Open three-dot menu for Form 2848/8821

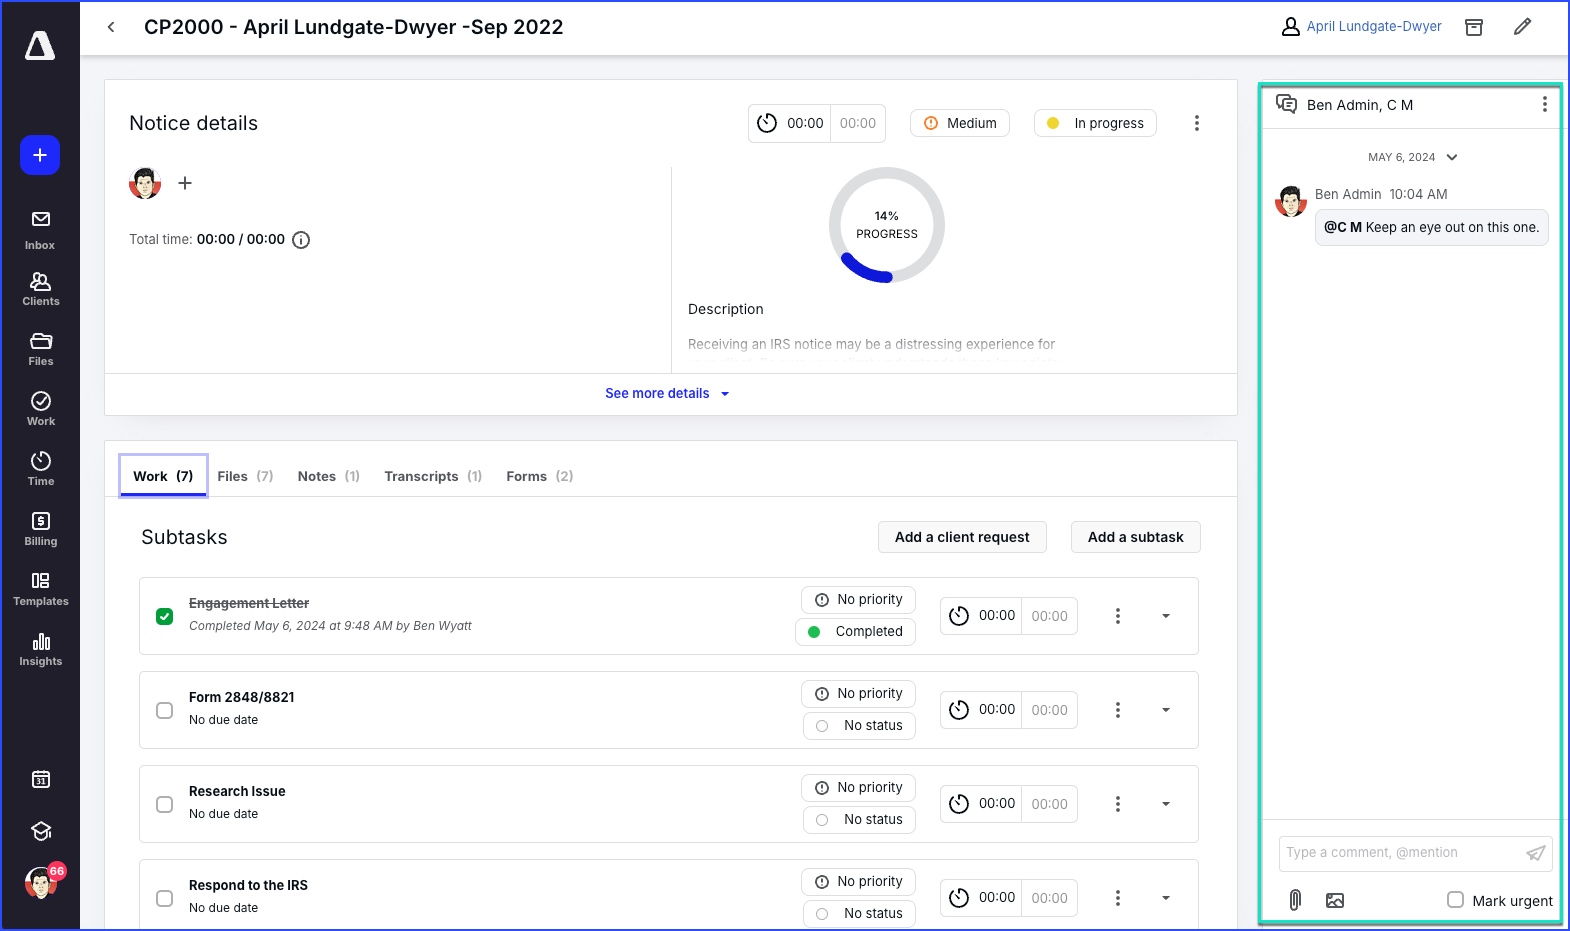coord(1118,710)
